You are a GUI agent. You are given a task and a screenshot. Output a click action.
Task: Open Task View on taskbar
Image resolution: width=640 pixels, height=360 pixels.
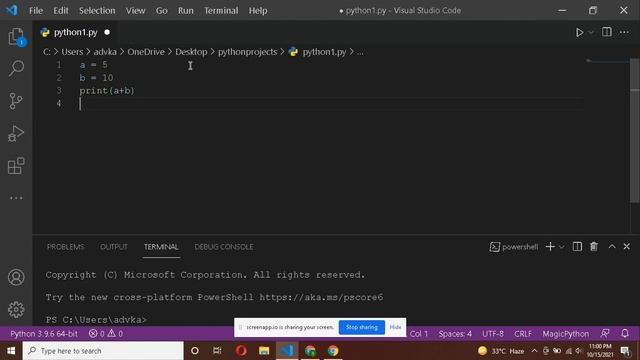point(217,351)
